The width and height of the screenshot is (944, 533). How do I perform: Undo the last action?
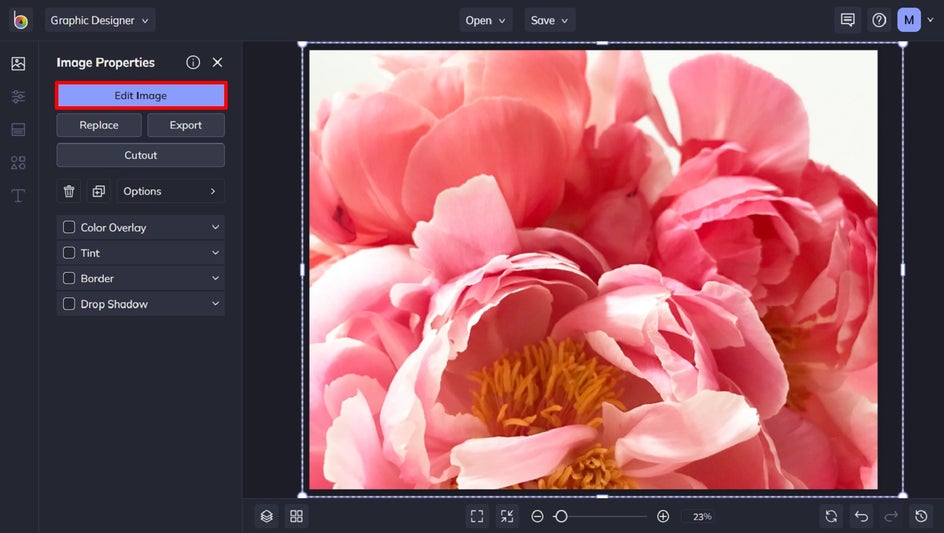coord(861,516)
